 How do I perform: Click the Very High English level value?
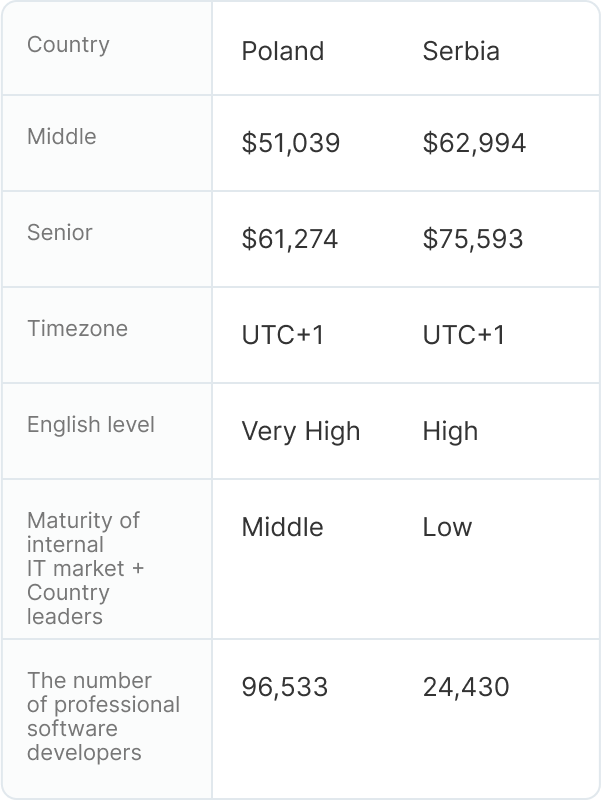pos(301,431)
